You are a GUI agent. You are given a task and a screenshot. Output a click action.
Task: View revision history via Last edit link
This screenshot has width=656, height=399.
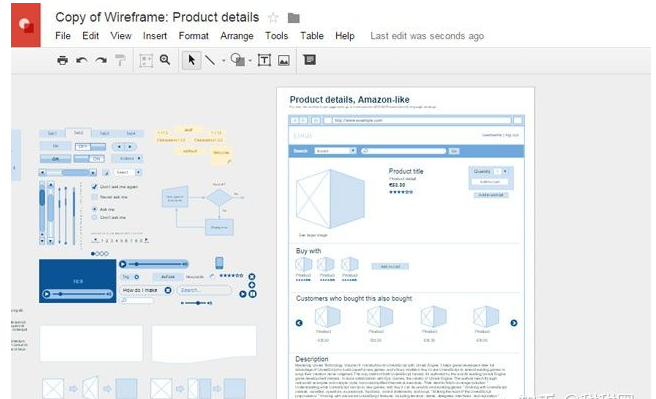tap(427, 36)
